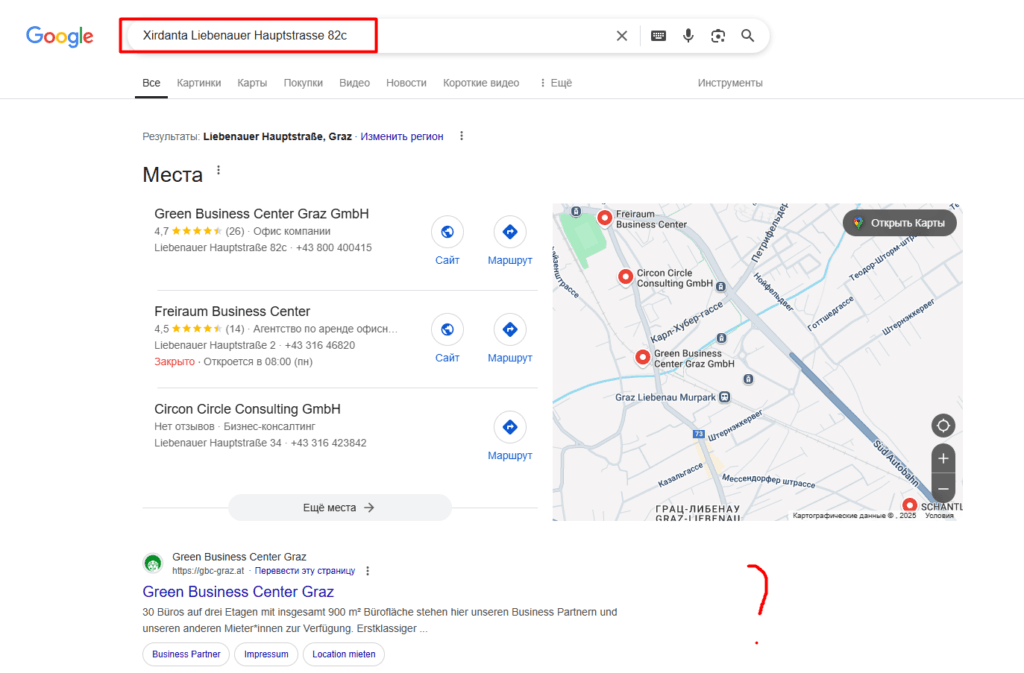The image size is (1024, 673).
Task: Open the Покупки tab
Action: (x=303, y=83)
